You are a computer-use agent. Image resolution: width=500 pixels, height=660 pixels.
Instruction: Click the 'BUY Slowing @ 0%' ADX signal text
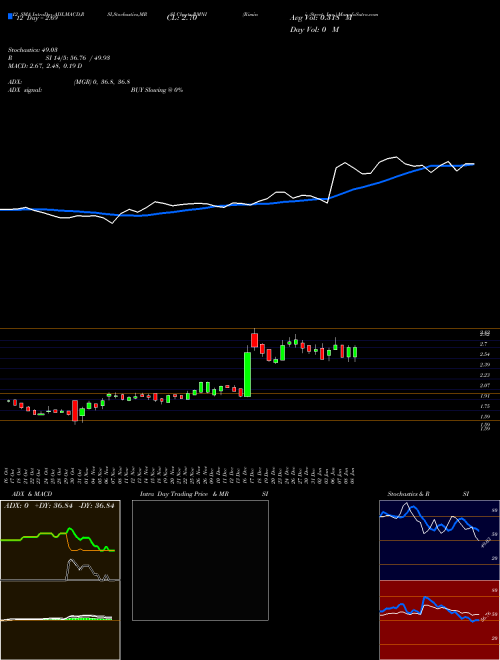[157, 90]
